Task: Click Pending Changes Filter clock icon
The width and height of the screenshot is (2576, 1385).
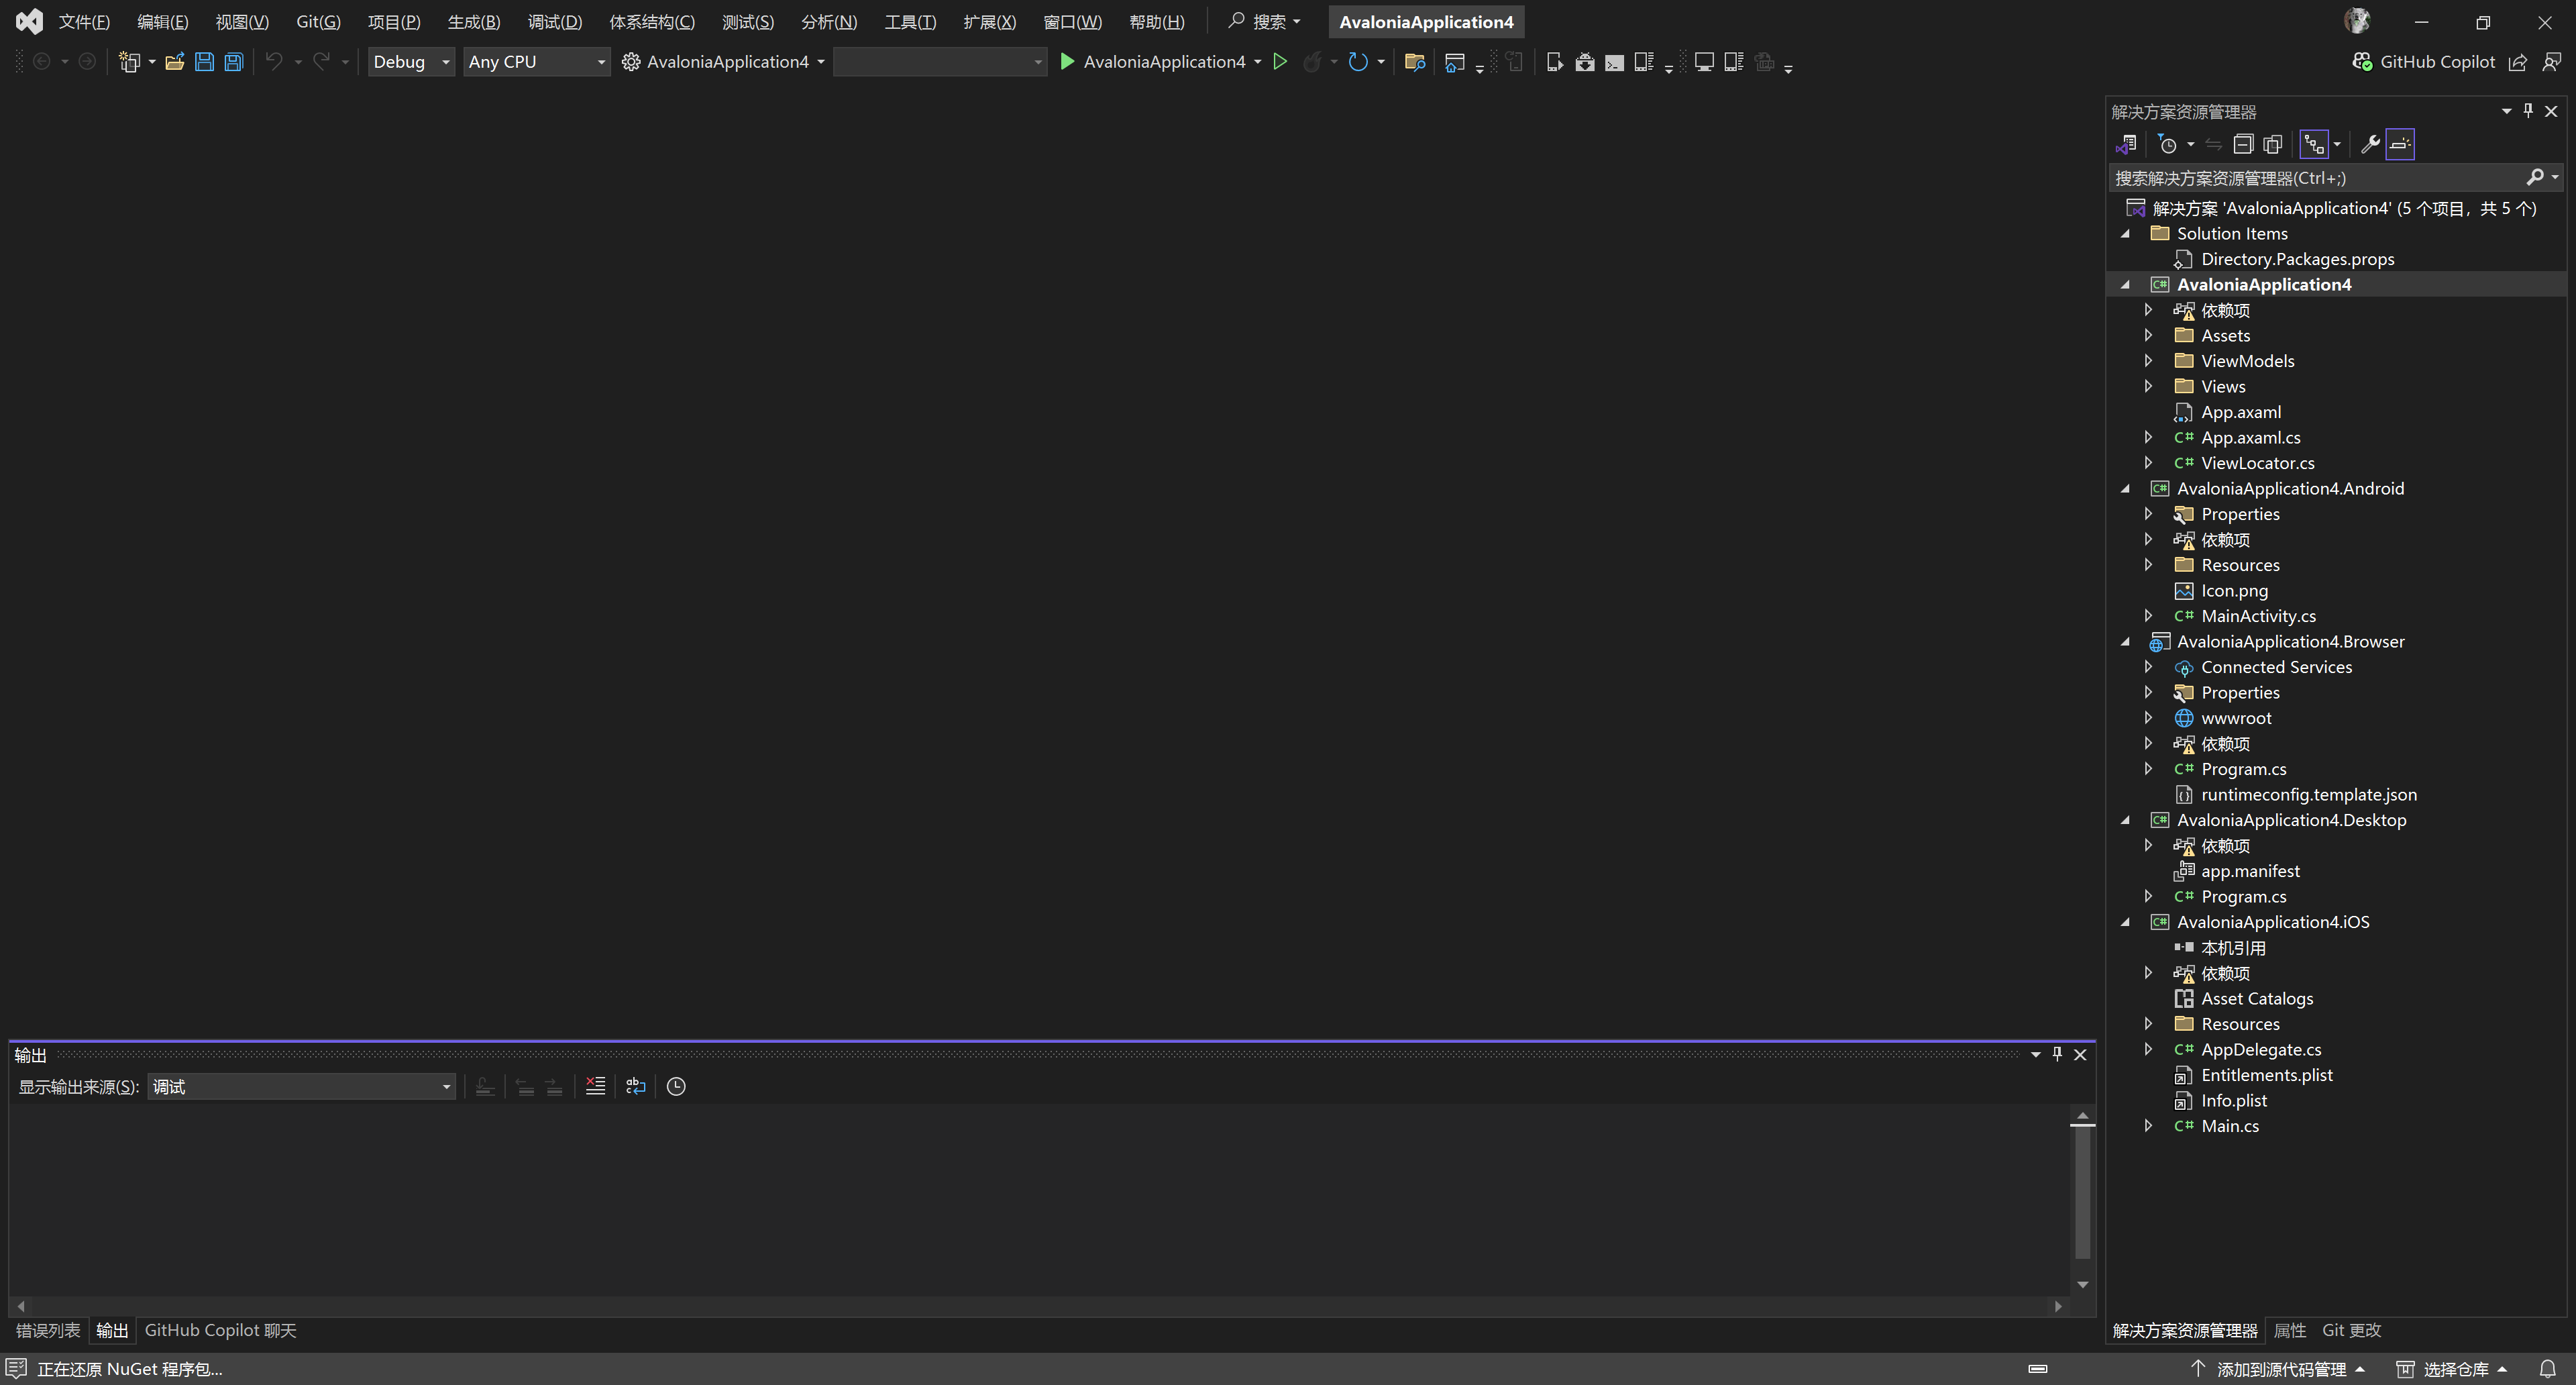Action: [2167, 144]
